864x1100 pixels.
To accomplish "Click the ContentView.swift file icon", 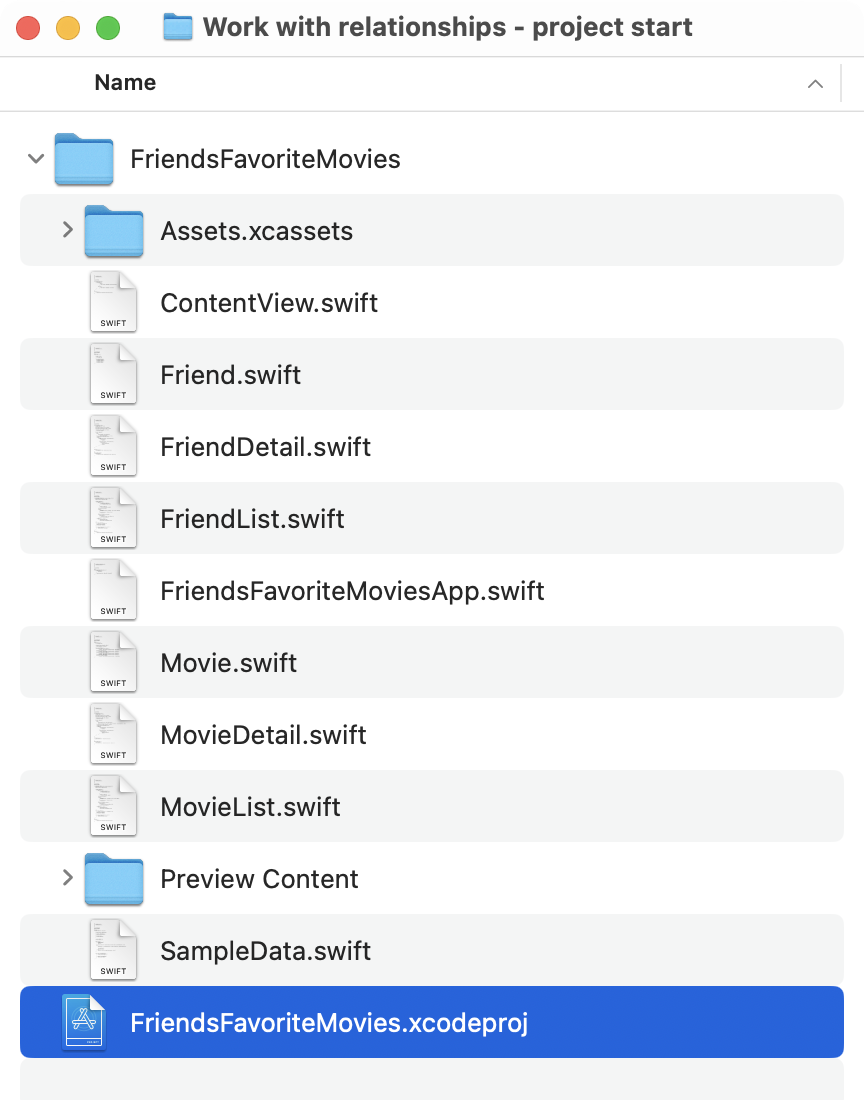I will point(113,302).
